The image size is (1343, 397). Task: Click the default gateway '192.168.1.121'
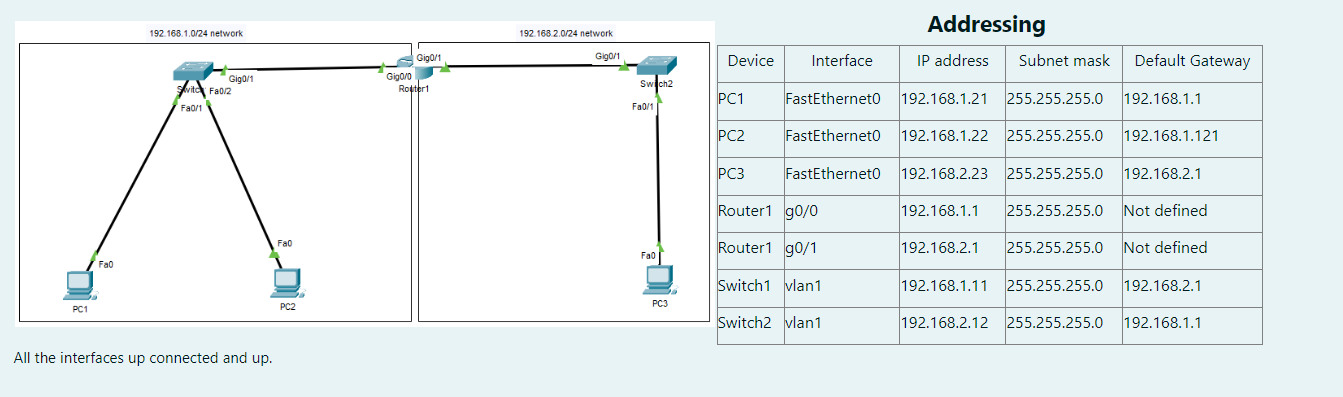pyautogui.click(x=1171, y=136)
